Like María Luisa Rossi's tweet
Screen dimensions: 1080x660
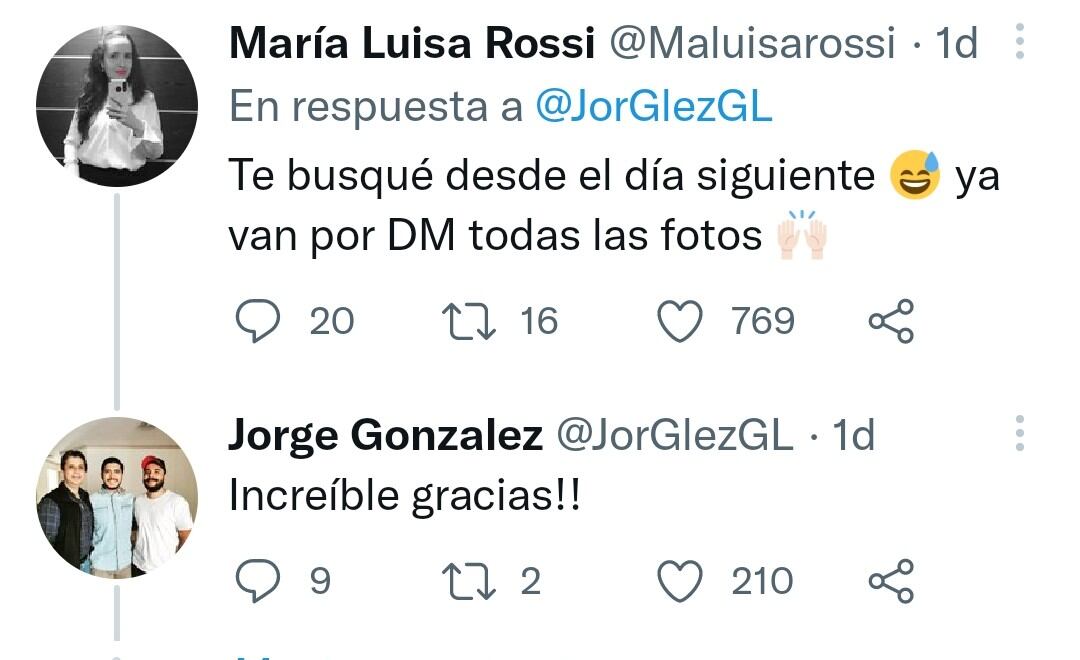(680, 321)
